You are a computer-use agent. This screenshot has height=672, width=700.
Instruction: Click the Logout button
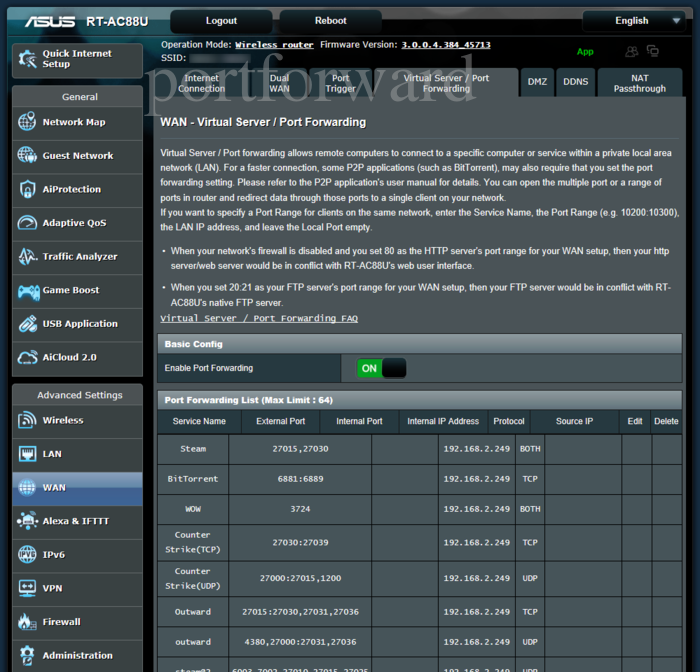coord(221,21)
